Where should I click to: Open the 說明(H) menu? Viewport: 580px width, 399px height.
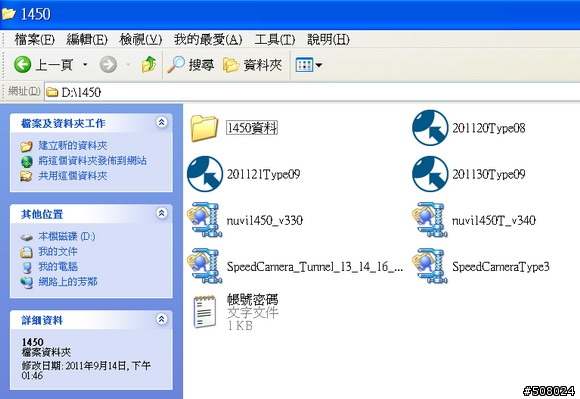(328, 39)
